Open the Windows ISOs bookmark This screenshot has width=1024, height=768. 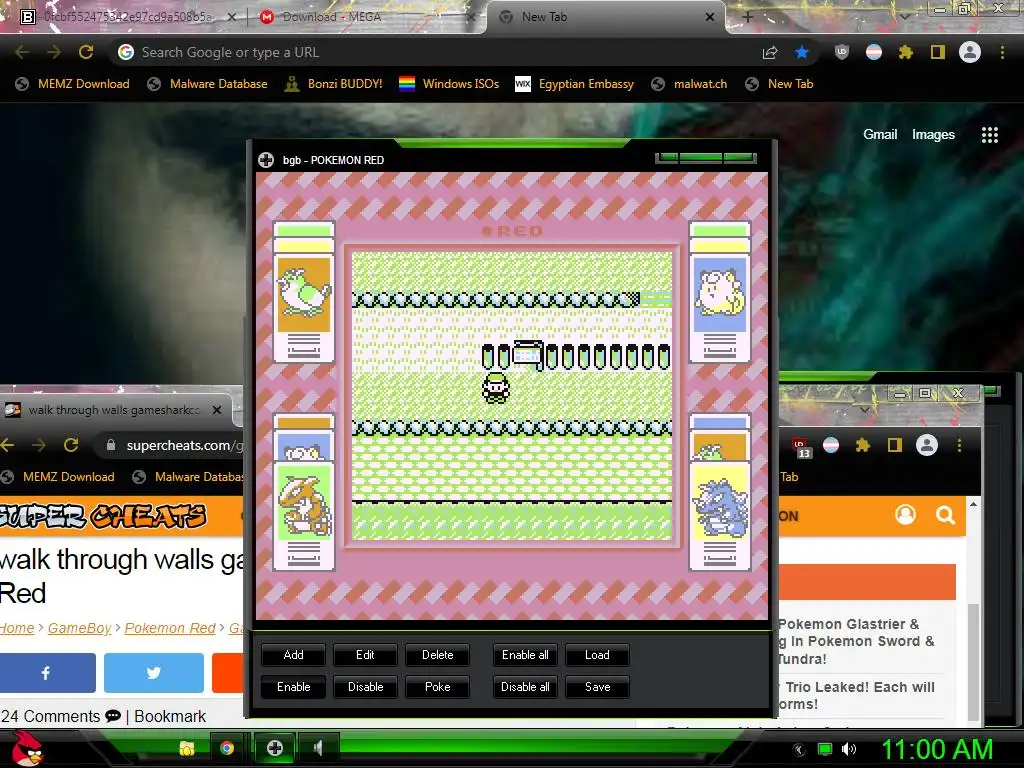click(449, 84)
